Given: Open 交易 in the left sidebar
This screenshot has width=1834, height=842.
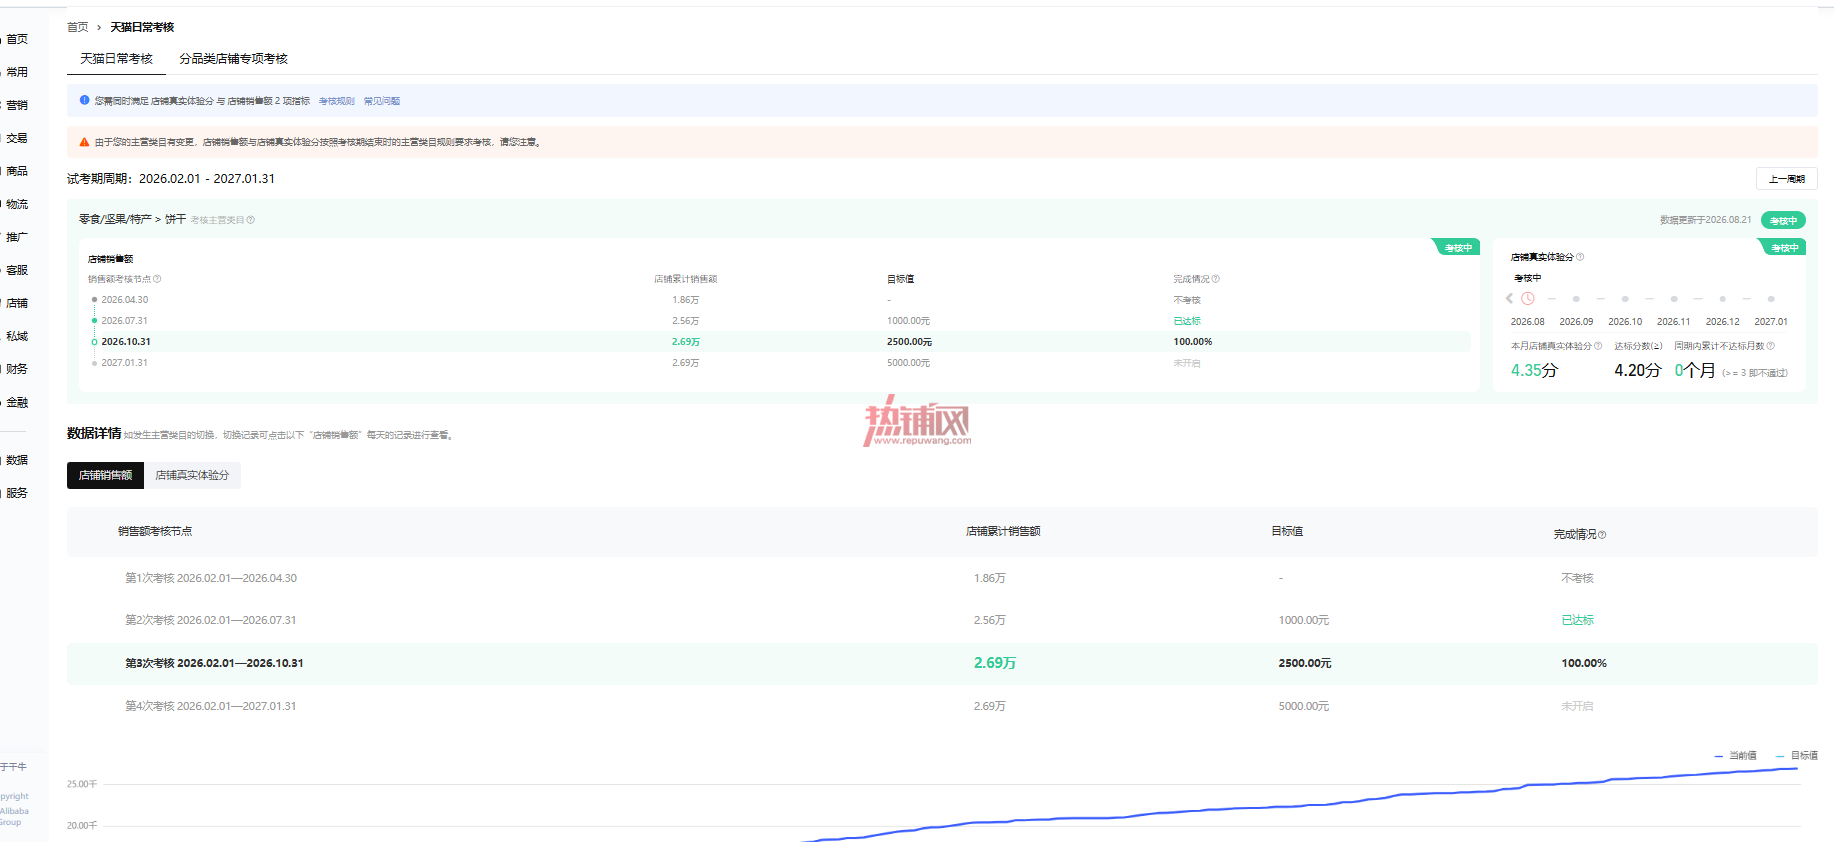Looking at the screenshot, I should point(17,138).
